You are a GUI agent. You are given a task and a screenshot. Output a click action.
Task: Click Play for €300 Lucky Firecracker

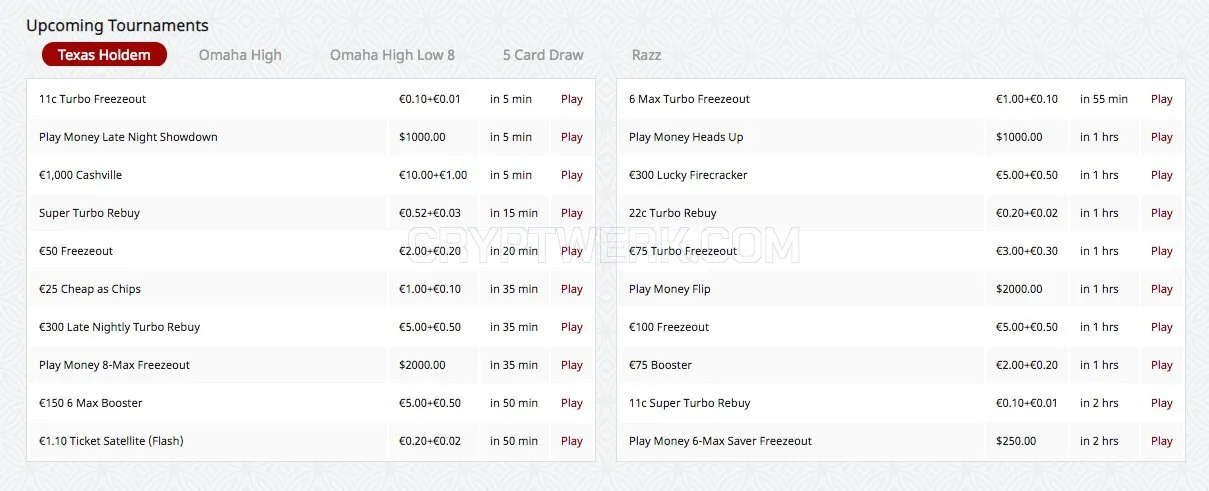pos(1162,175)
